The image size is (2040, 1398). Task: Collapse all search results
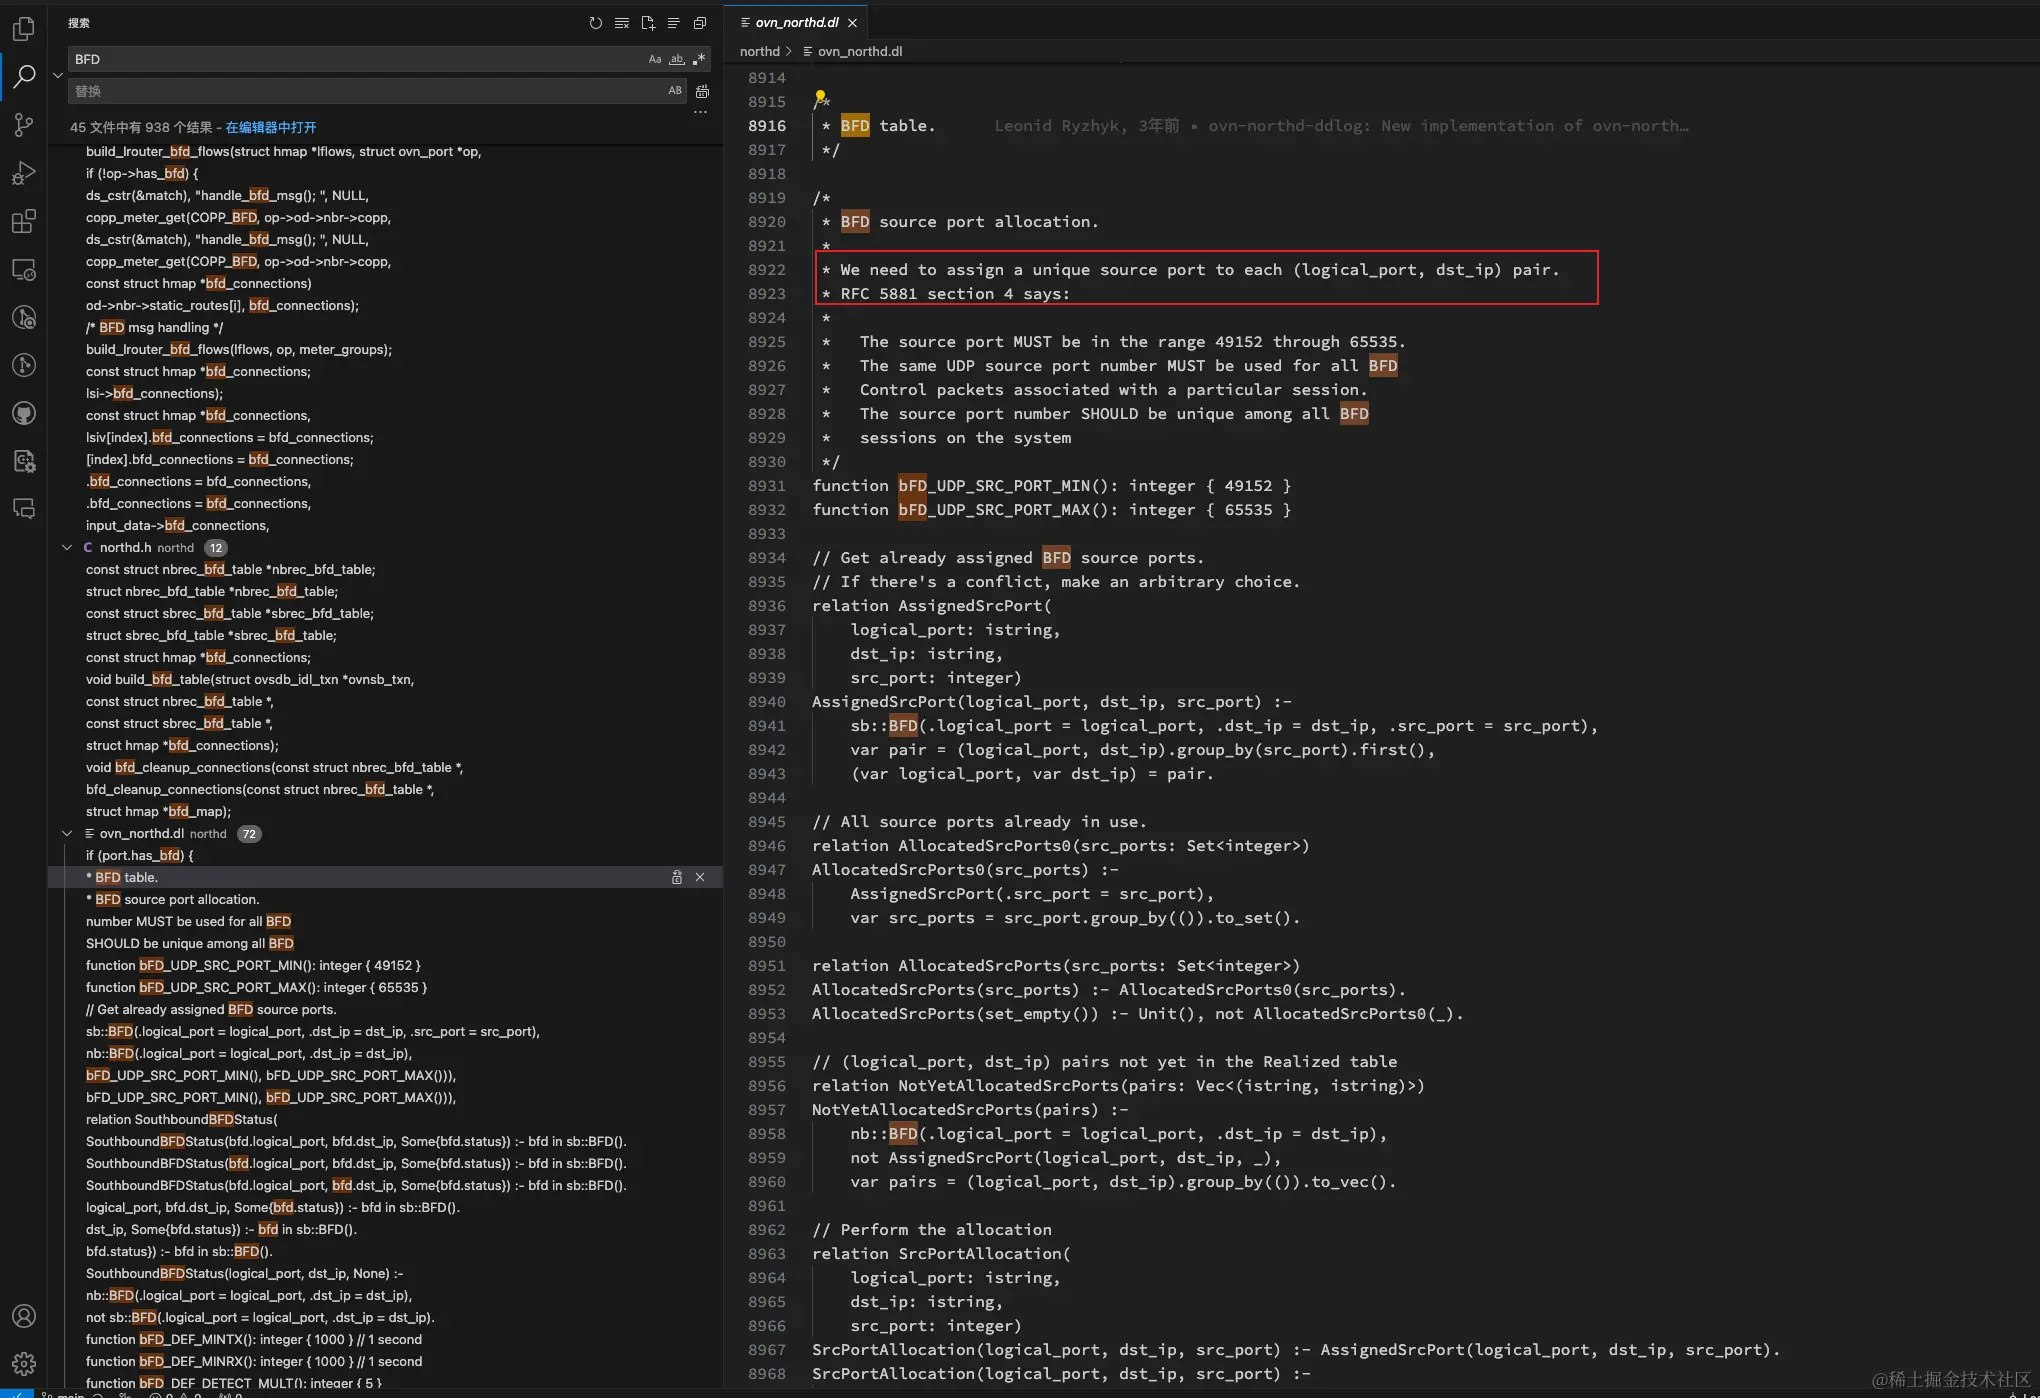pyautogui.click(x=700, y=23)
